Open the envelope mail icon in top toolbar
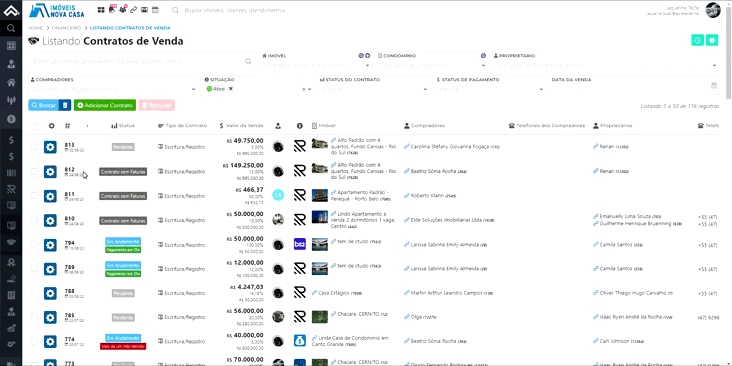This screenshot has height=366, width=732. coord(144,10)
